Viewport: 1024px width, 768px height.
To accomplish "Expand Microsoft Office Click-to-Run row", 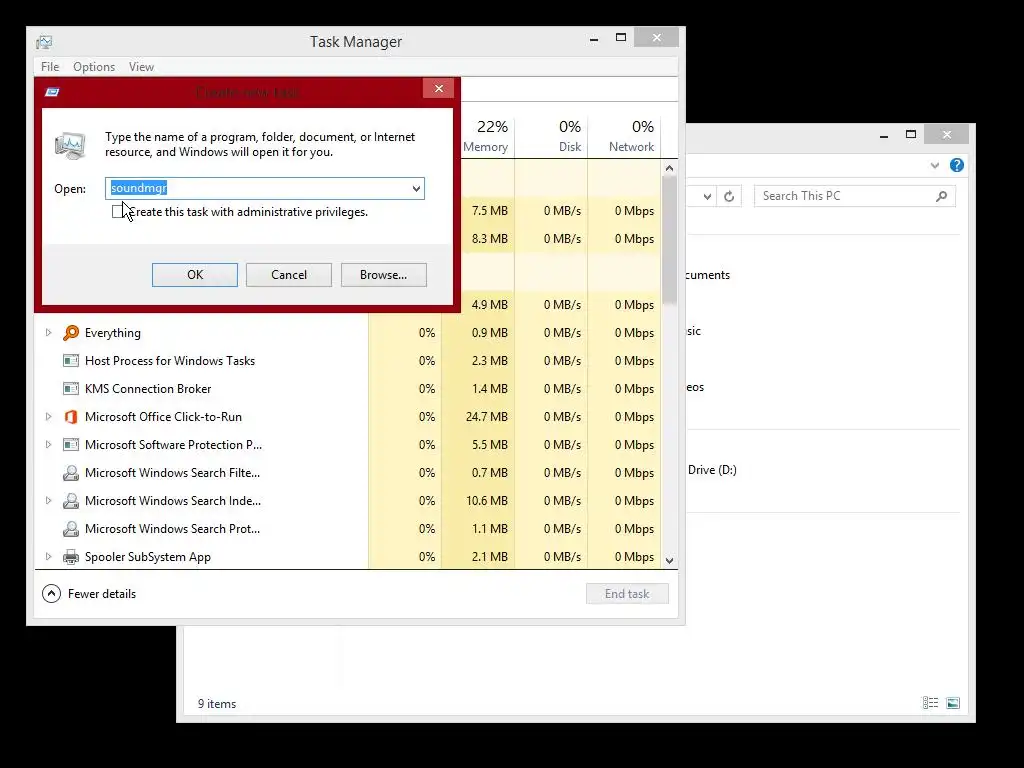I will pos(48,417).
